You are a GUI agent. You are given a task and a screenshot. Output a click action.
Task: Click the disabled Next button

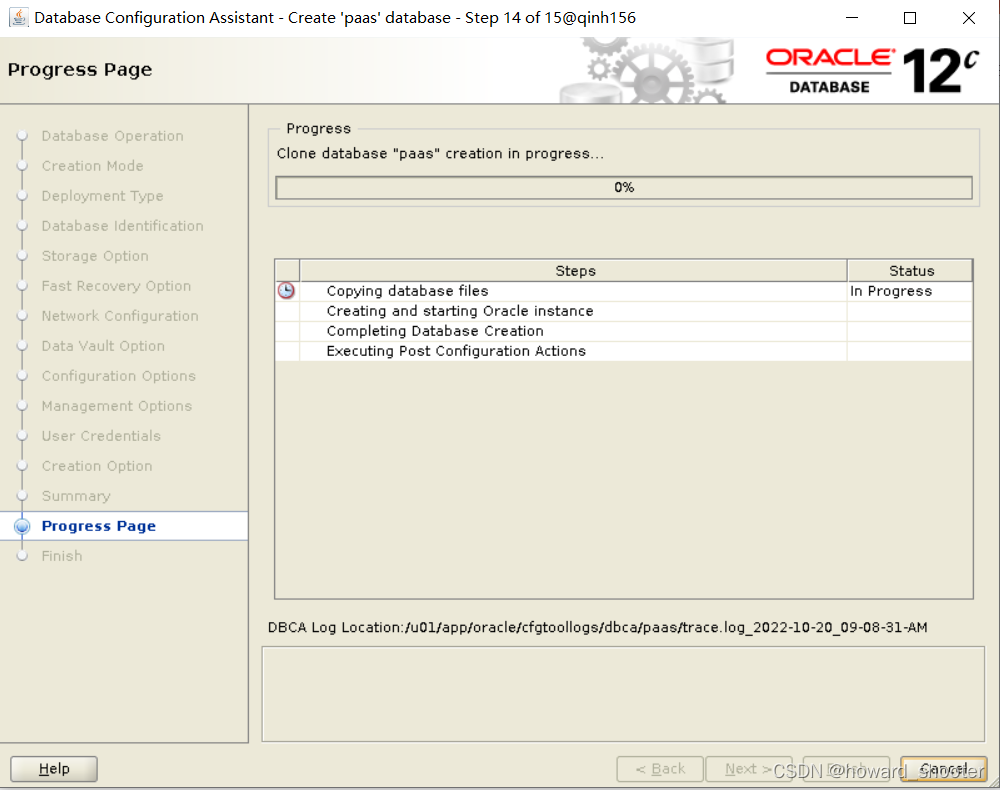(x=749, y=768)
